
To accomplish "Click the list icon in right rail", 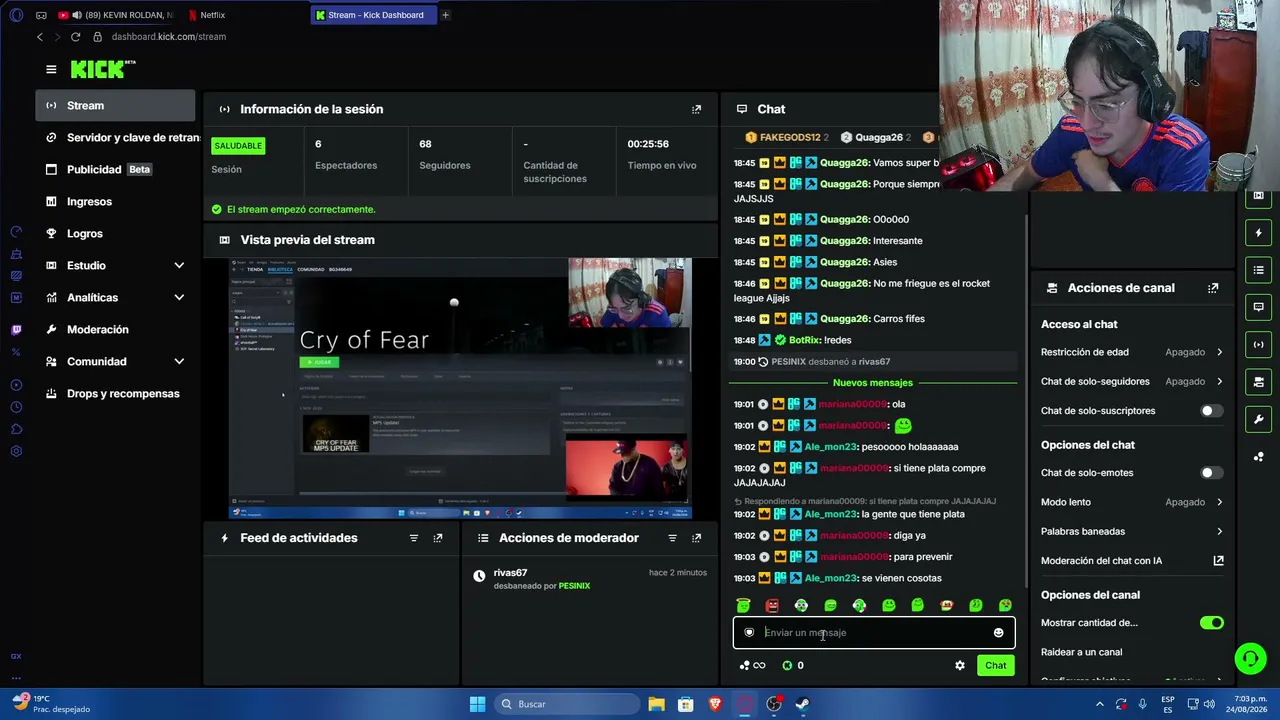I will pyautogui.click(x=1259, y=270).
